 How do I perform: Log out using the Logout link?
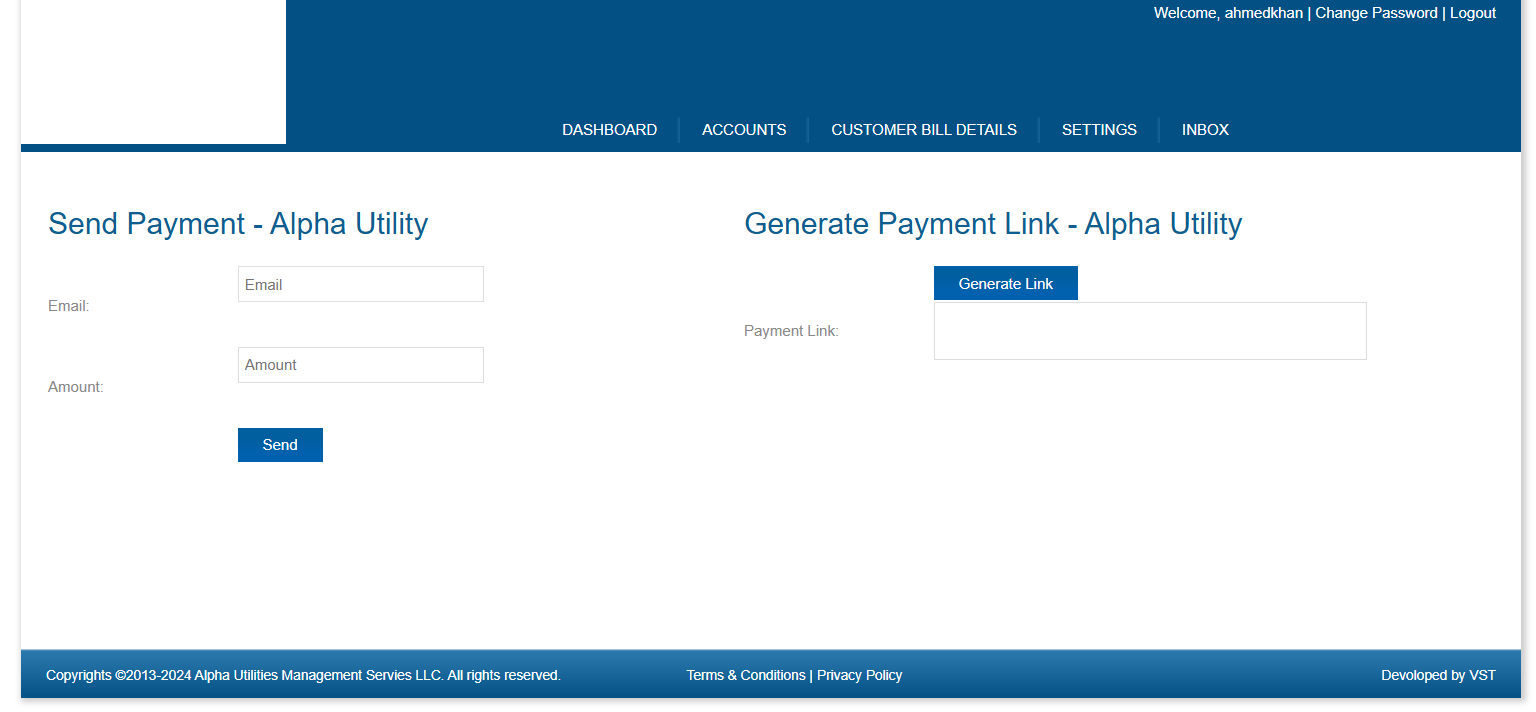coord(1472,13)
